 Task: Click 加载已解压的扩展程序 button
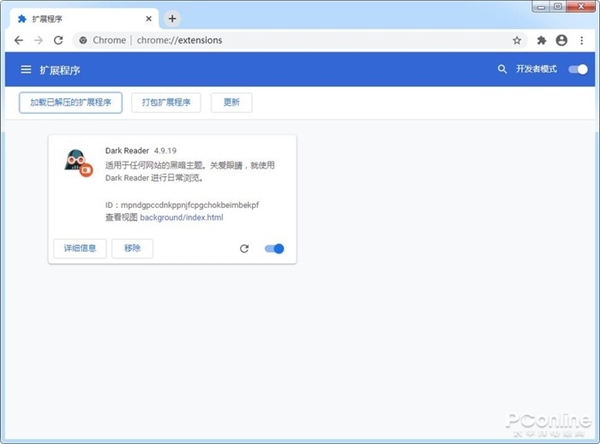point(70,102)
